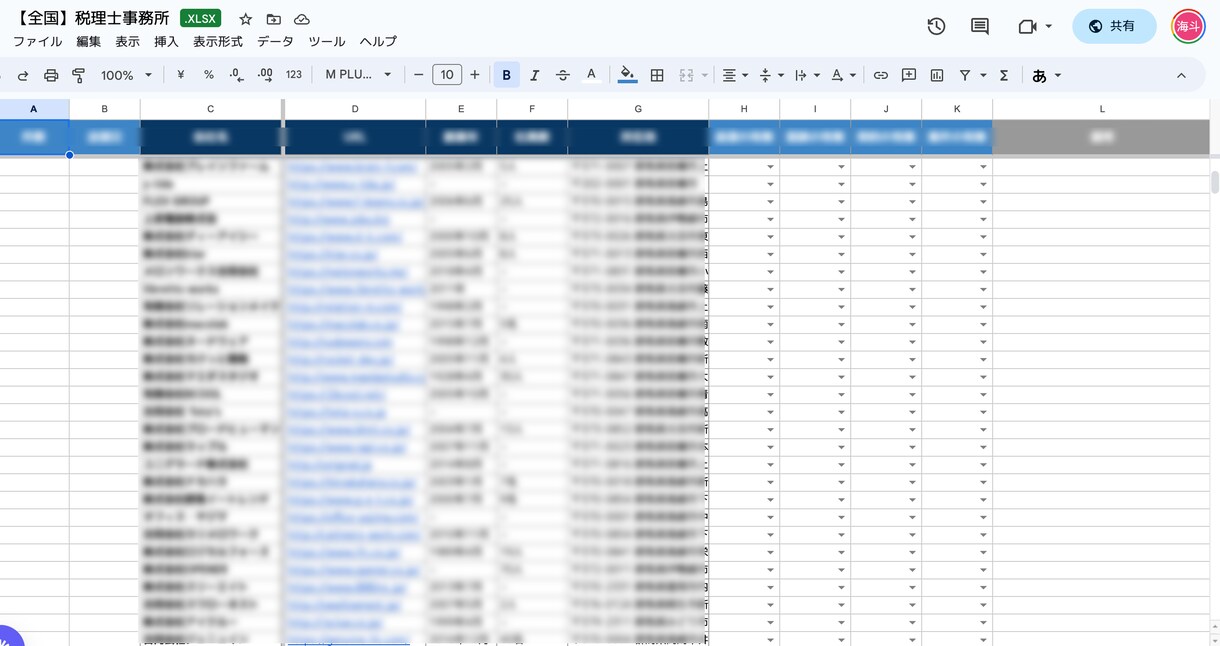This screenshot has height=646, width=1220.
Task: Click the merge cells icon
Action: point(686,75)
